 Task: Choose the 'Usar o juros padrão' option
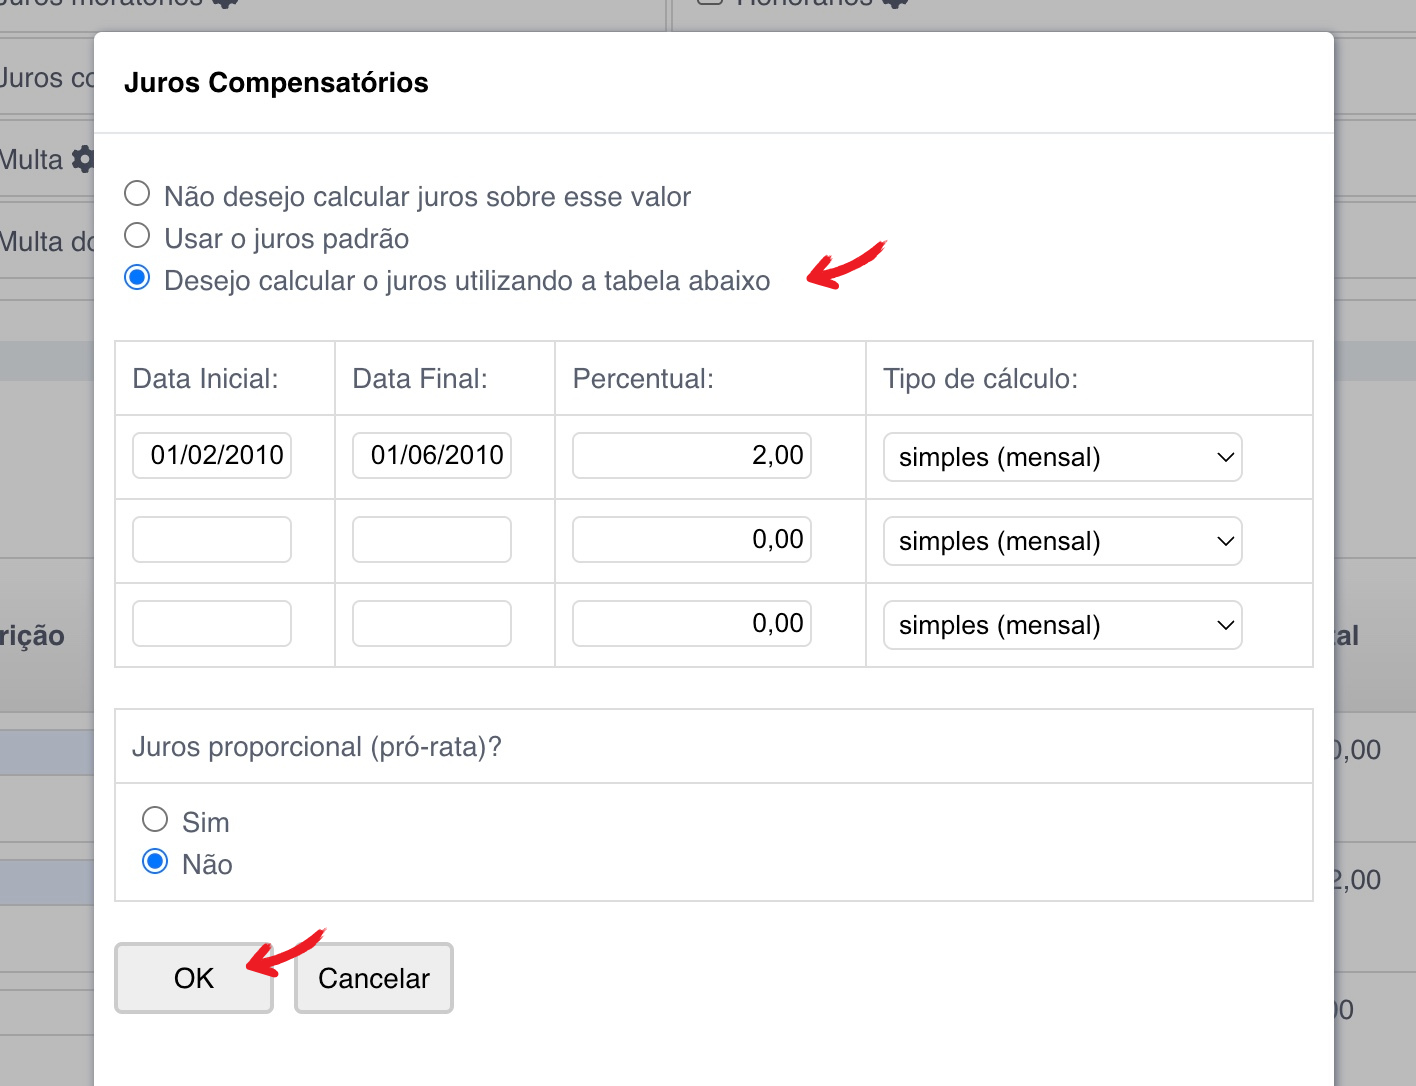137,236
